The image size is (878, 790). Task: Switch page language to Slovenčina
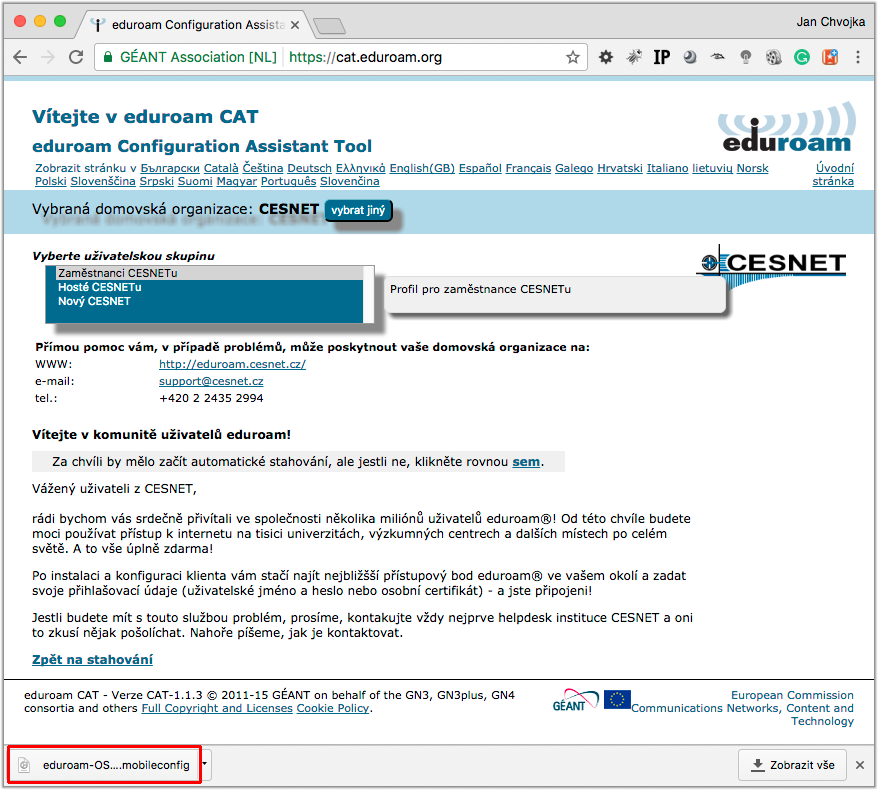click(x=349, y=181)
